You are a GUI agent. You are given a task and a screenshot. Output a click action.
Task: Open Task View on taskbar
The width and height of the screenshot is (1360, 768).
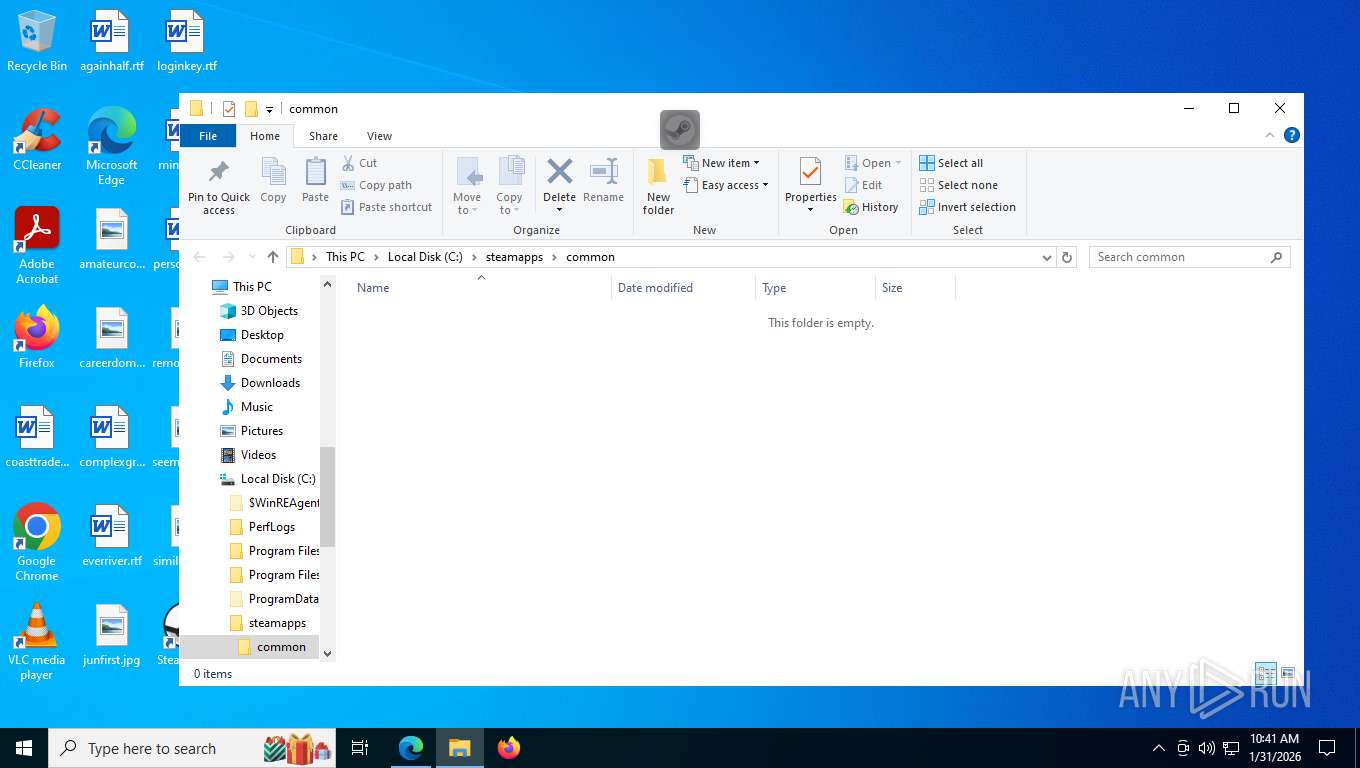coord(360,748)
